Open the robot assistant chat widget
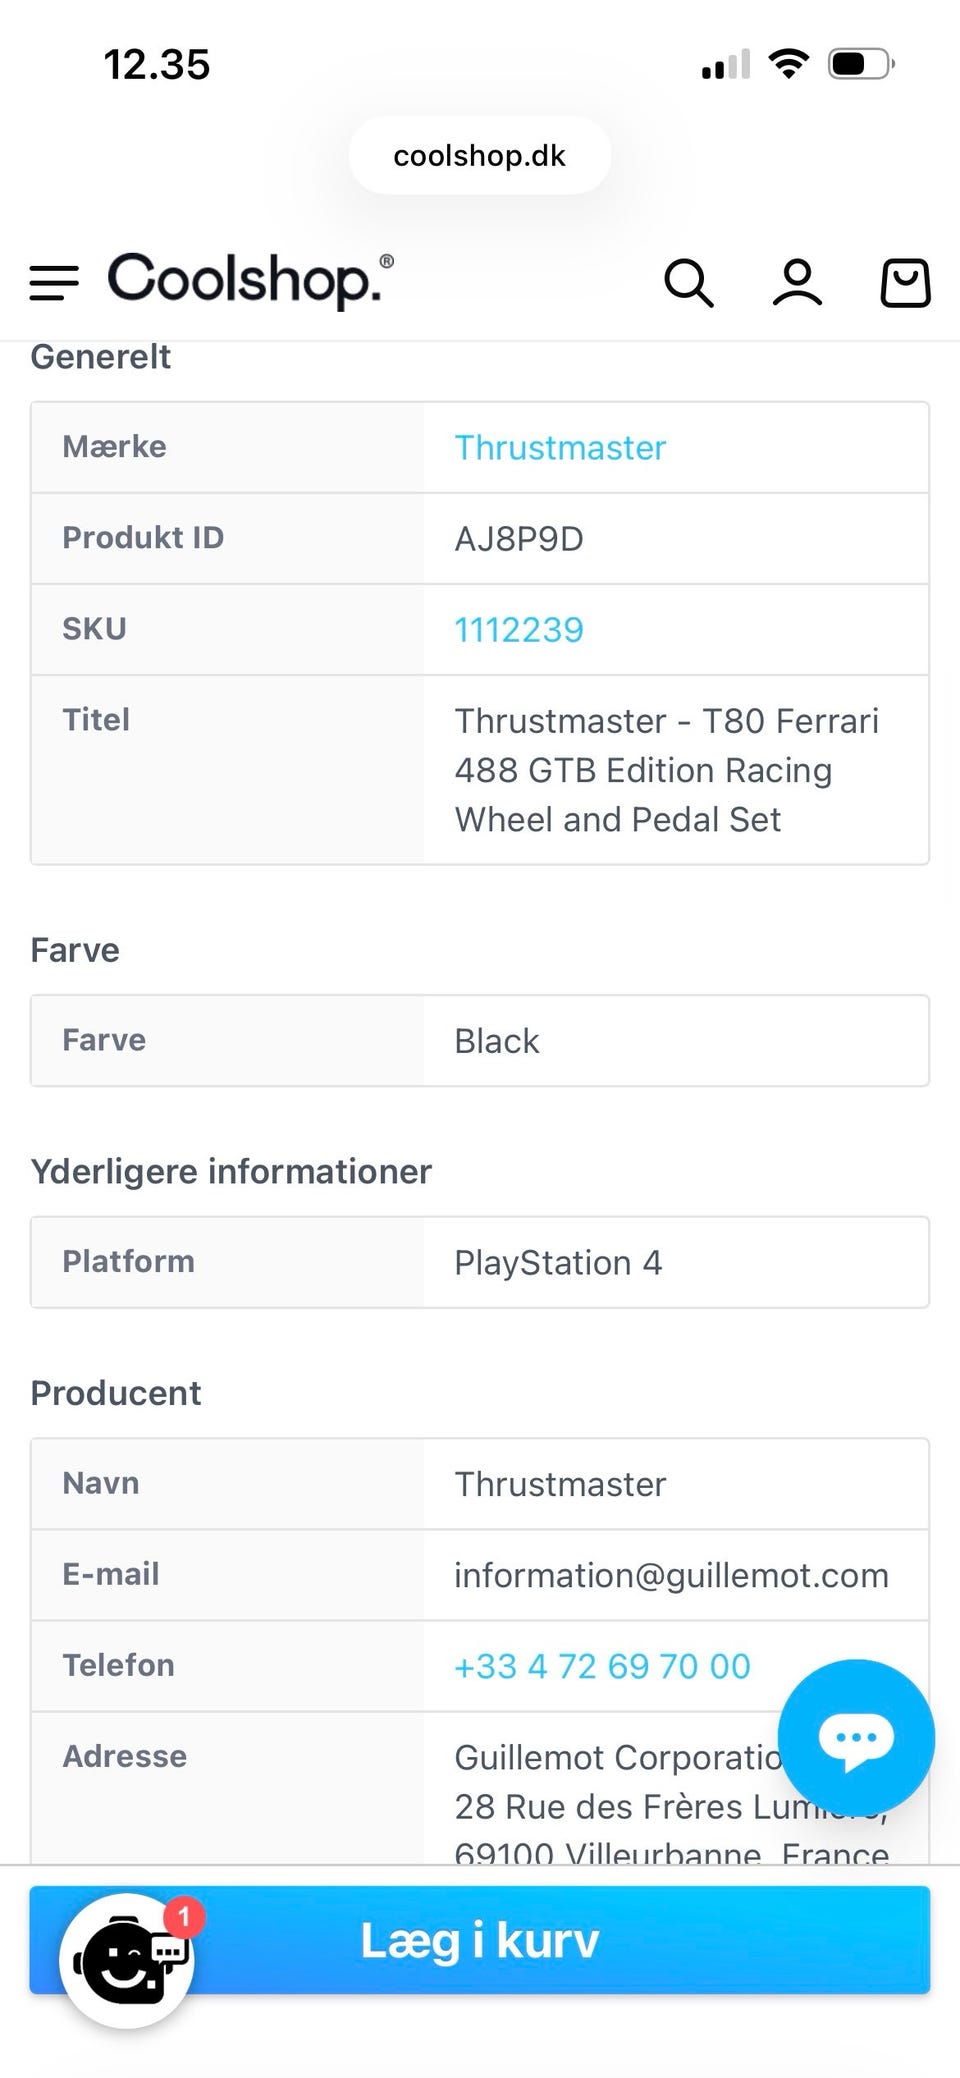The width and height of the screenshot is (960, 2078). [127, 1960]
